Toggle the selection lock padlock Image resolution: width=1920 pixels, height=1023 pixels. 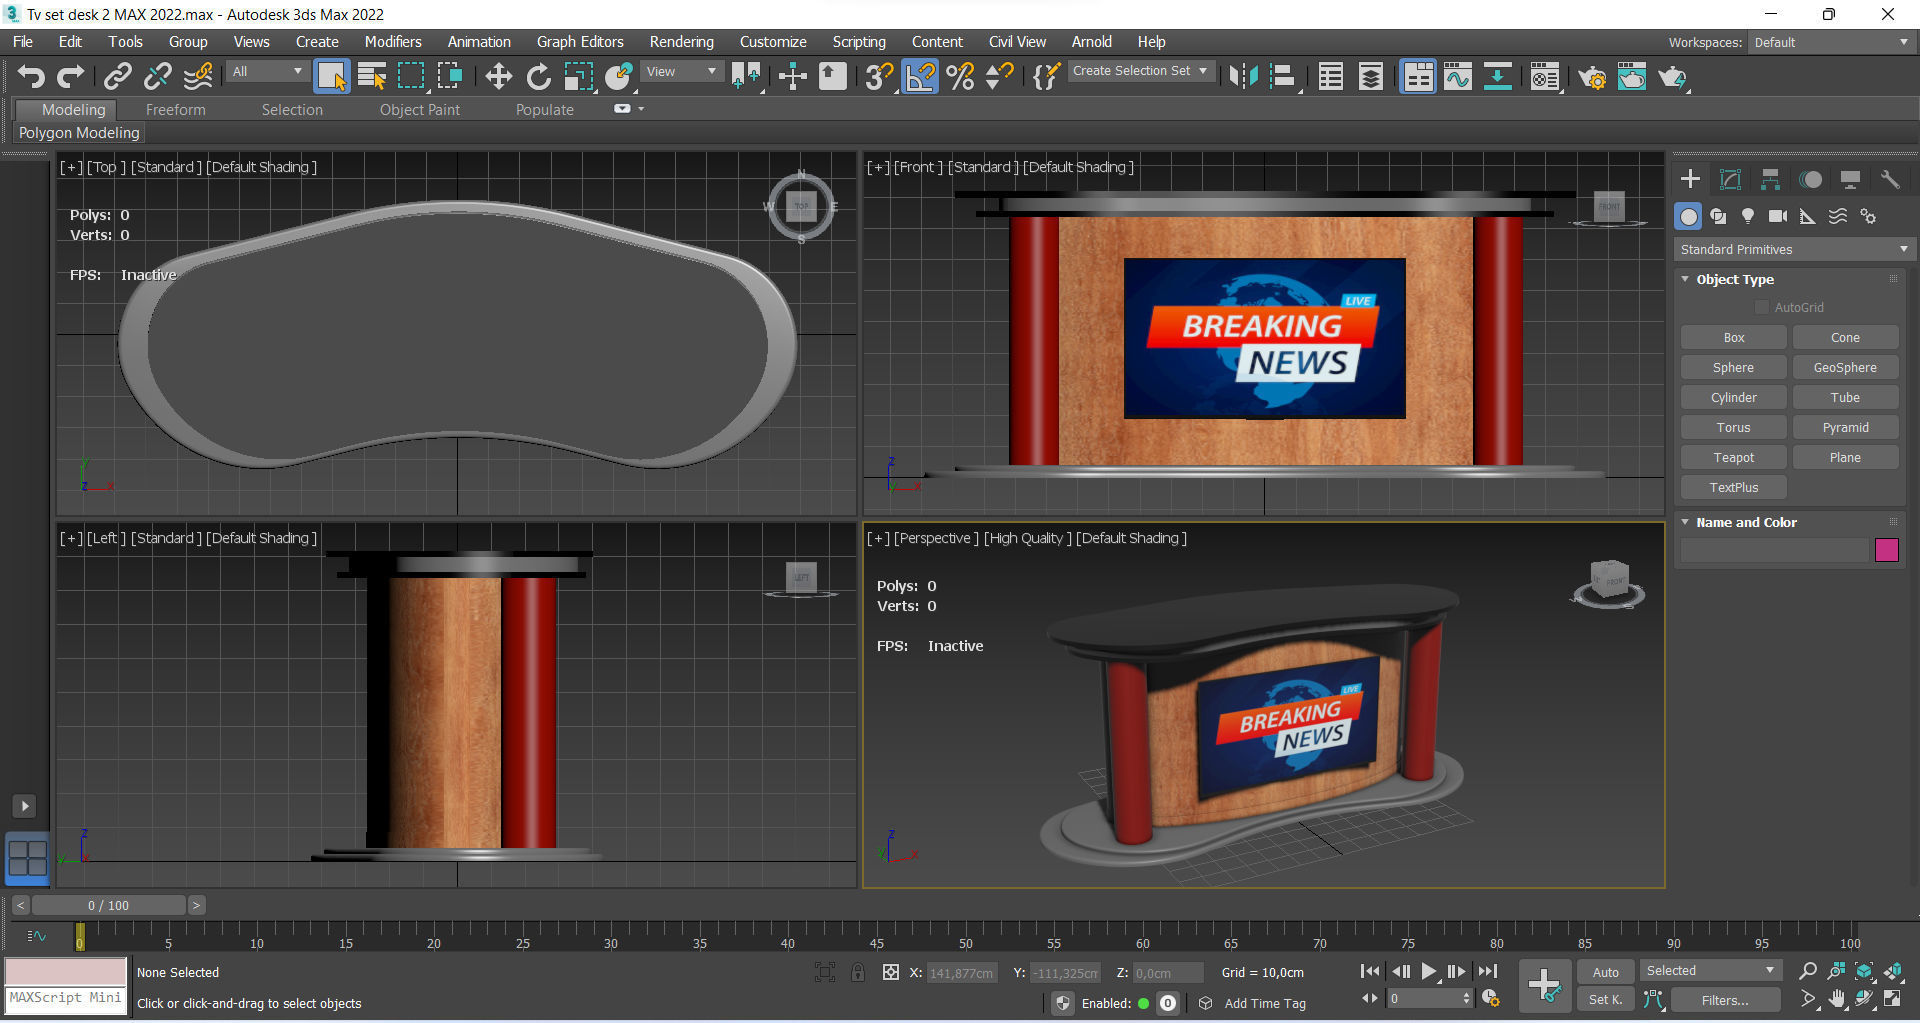point(857,972)
